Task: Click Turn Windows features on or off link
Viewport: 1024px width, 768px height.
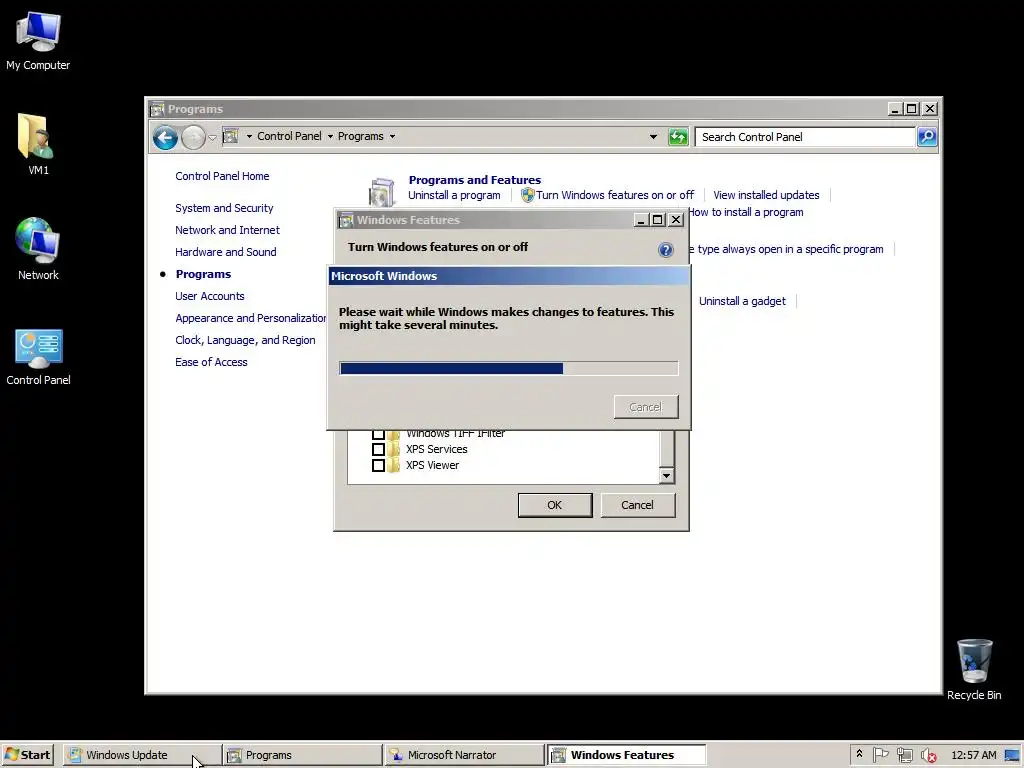Action: click(615, 195)
